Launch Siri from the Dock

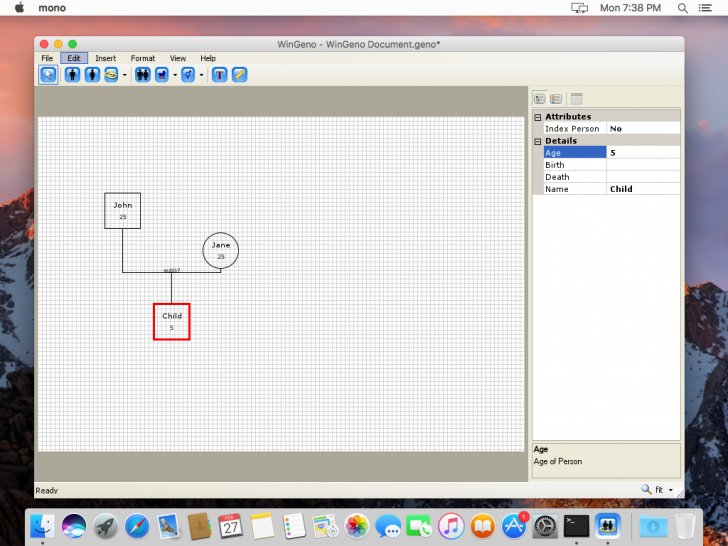pyautogui.click(x=74, y=526)
